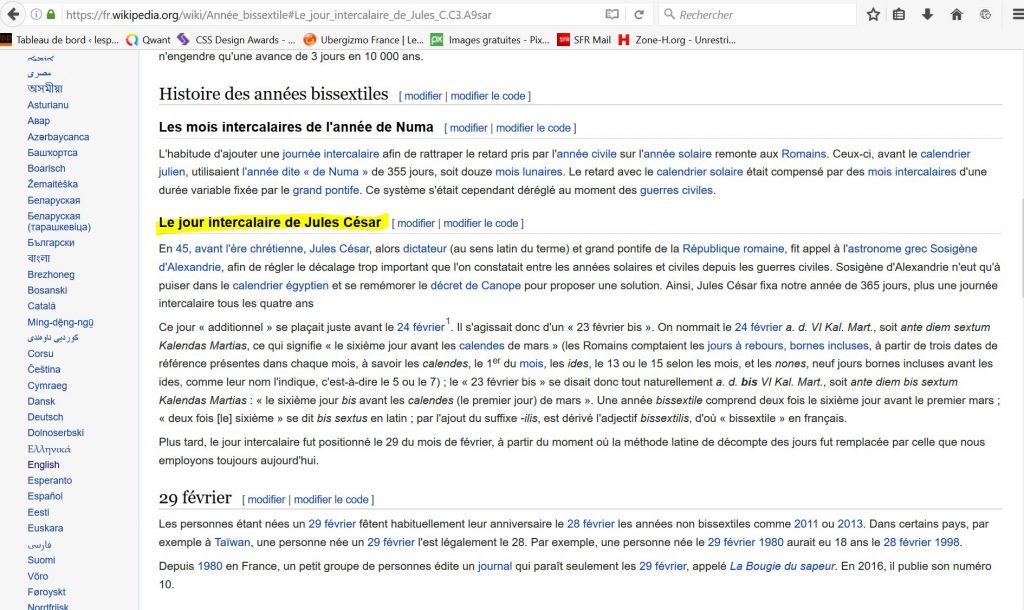Show bookmarks list with the clipboard icon
The width and height of the screenshot is (1024, 610).
[x=899, y=15]
